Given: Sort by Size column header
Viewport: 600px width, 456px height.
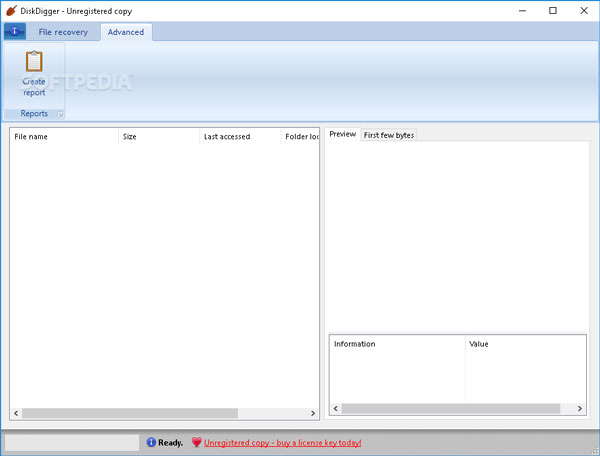Looking at the screenshot, I should (159, 137).
